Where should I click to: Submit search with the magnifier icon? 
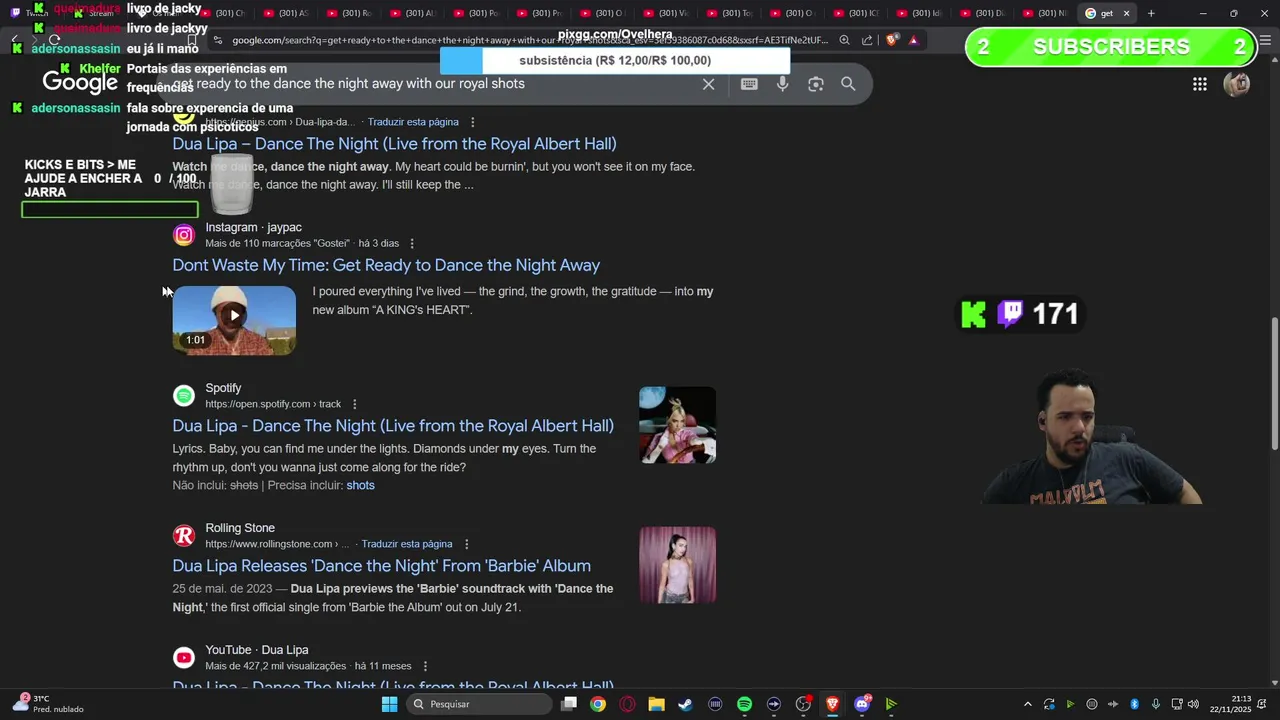[x=848, y=84]
